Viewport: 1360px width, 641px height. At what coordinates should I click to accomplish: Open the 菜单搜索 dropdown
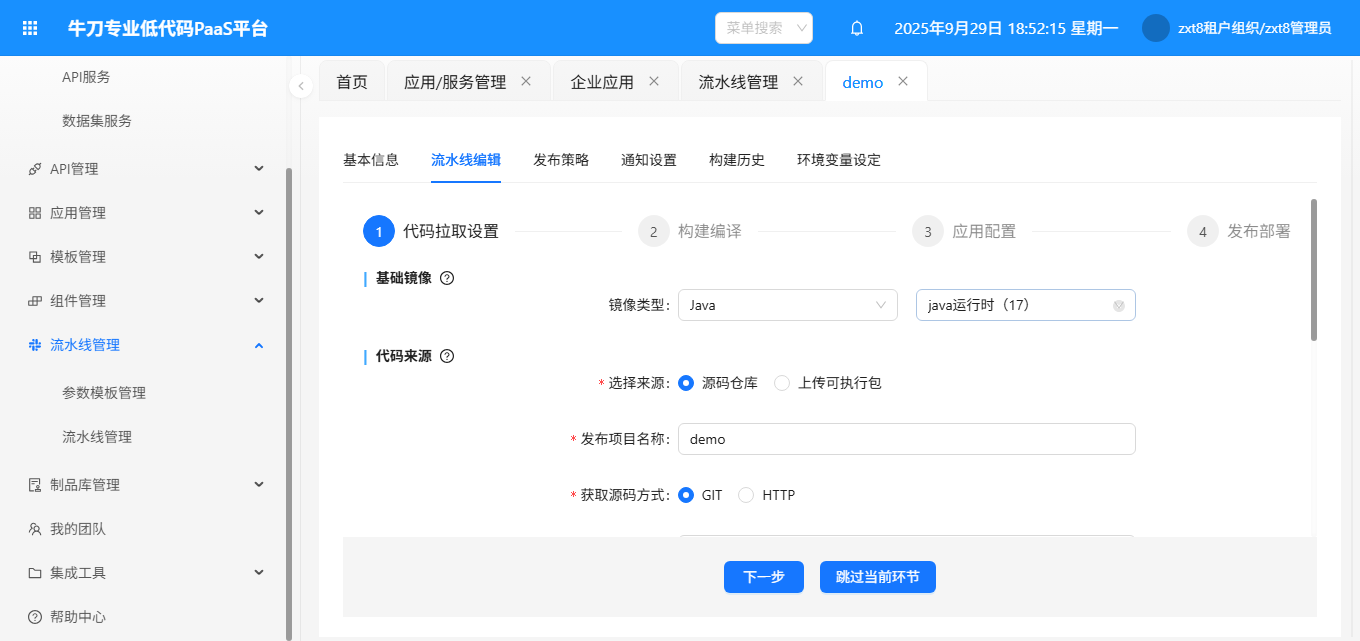764,28
